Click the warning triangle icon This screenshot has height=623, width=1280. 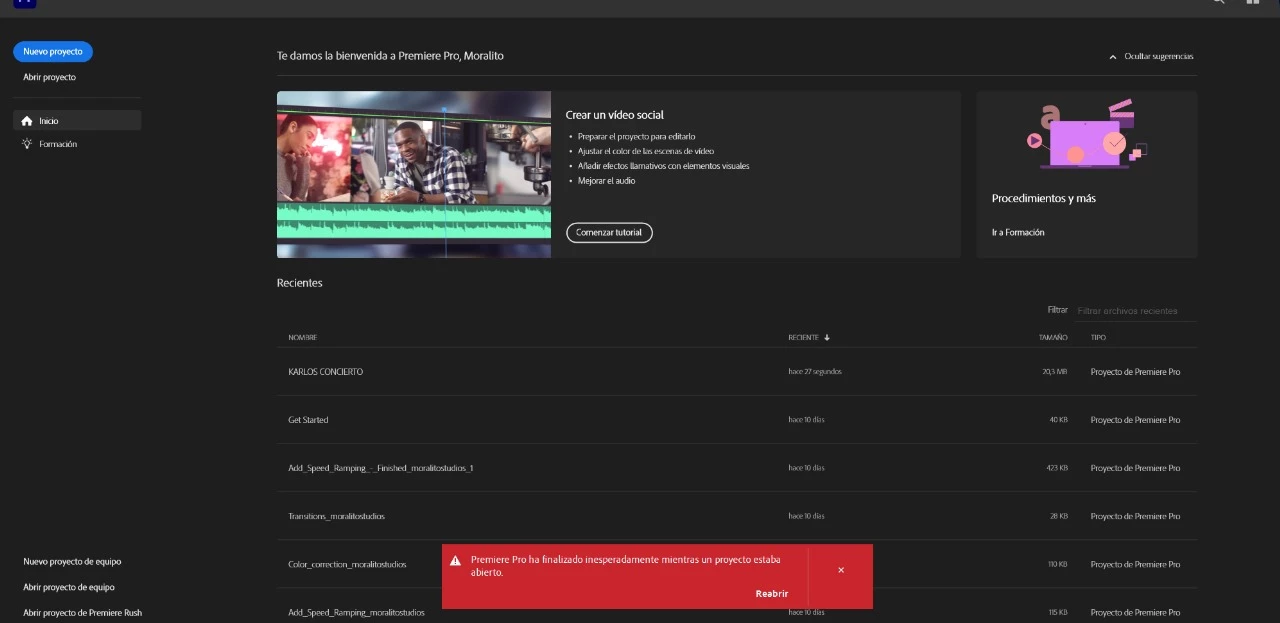point(455,561)
